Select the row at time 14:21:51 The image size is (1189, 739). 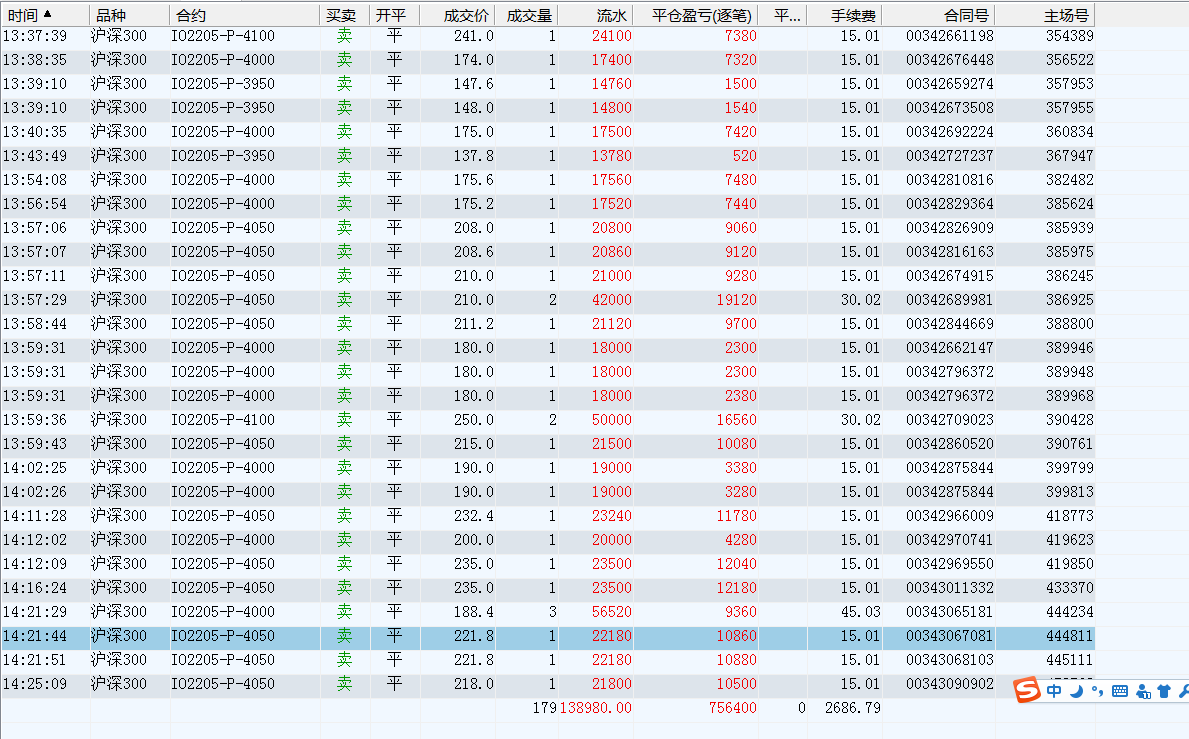coord(547,660)
